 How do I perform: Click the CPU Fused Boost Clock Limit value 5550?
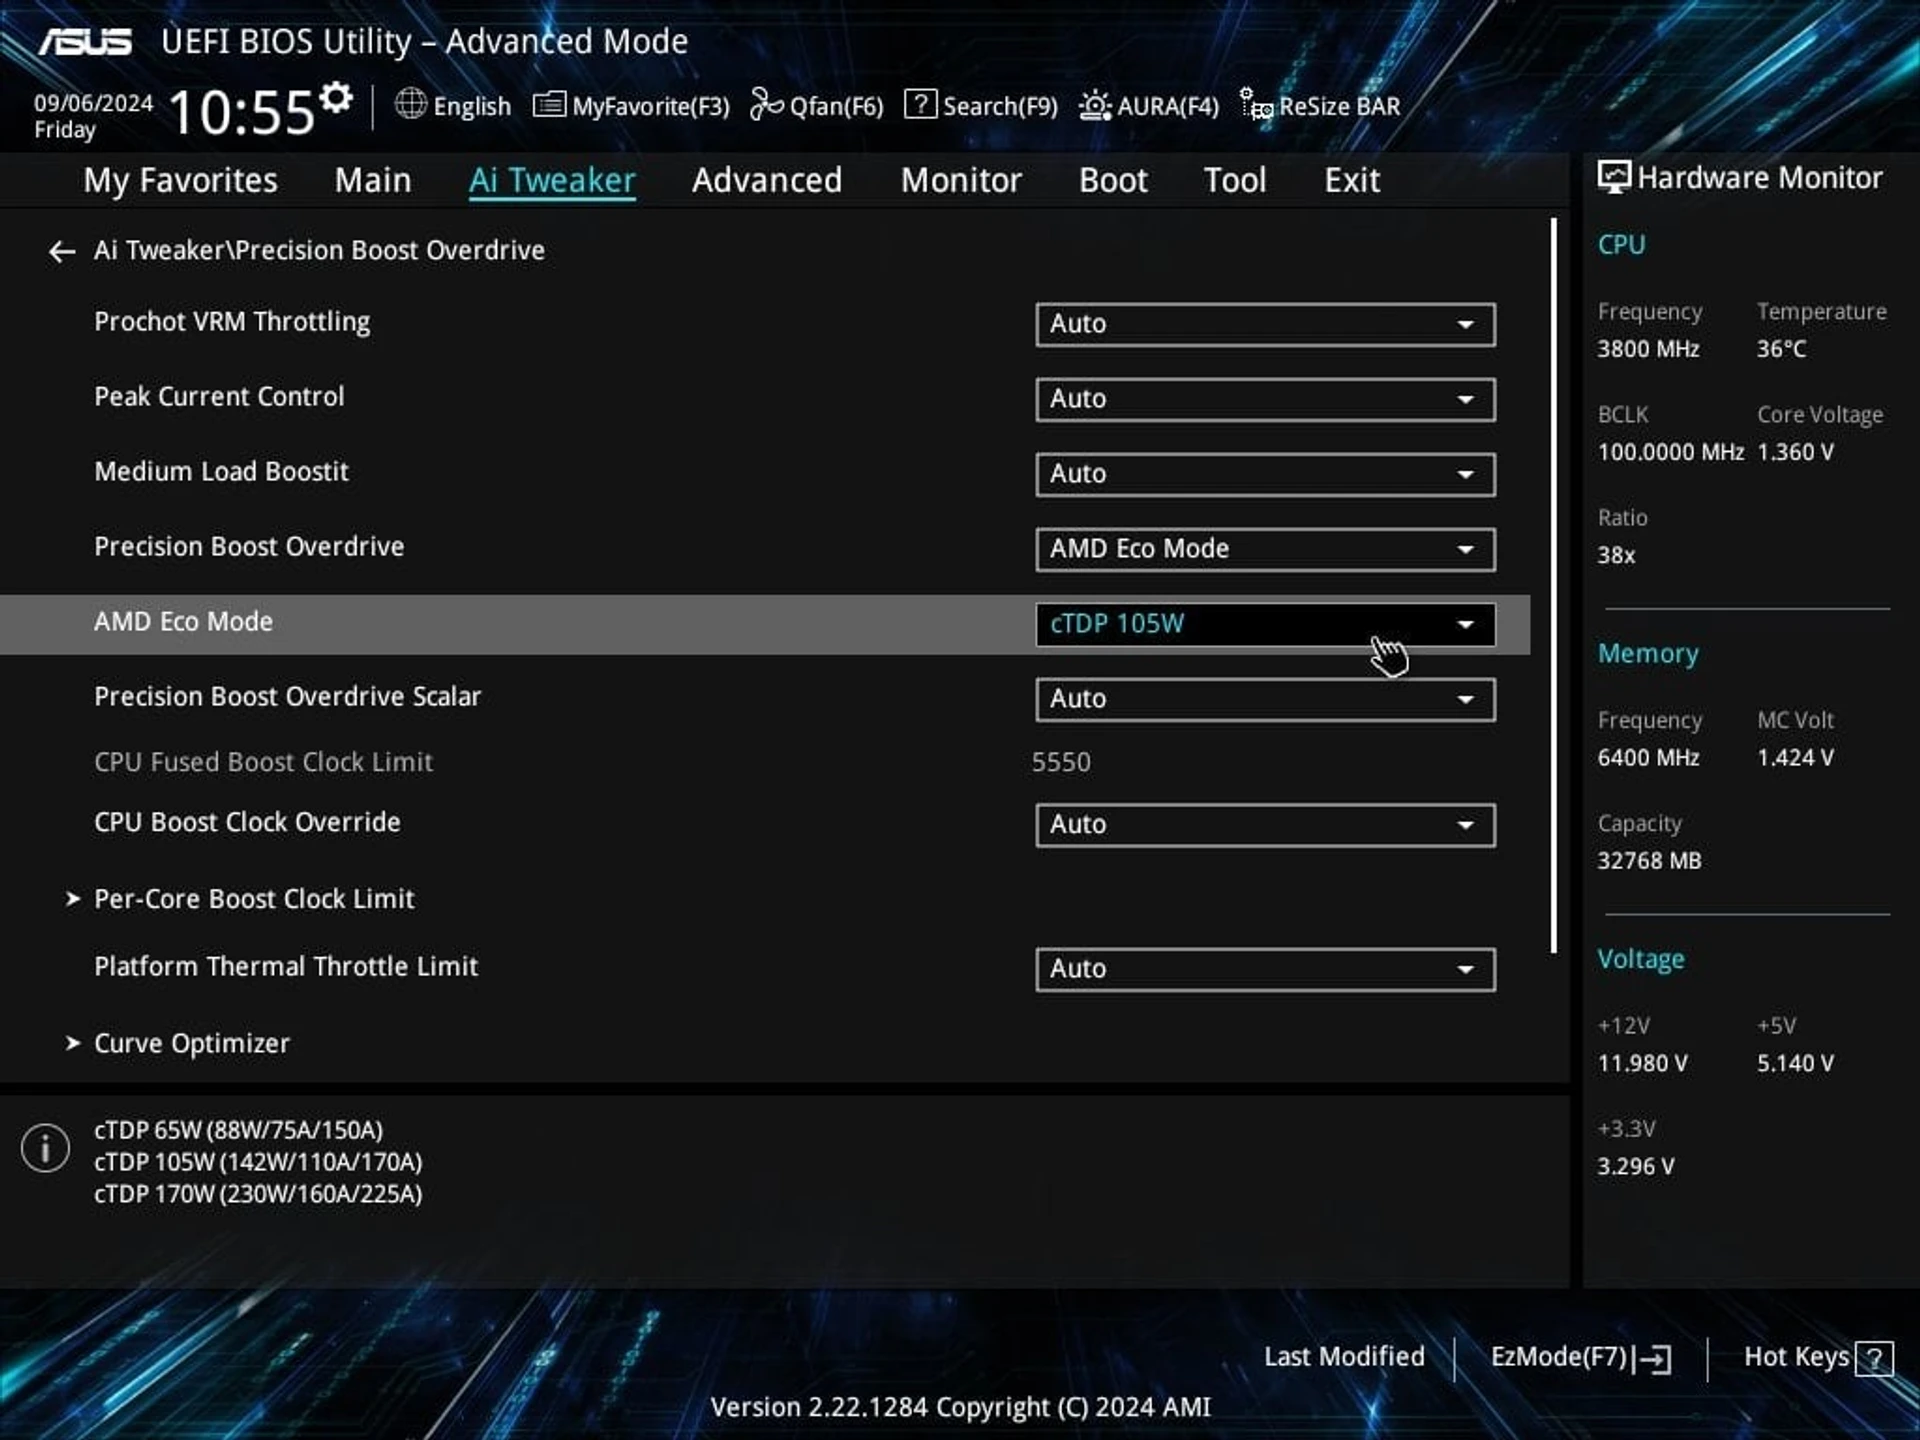pyautogui.click(x=1061, y=763)
